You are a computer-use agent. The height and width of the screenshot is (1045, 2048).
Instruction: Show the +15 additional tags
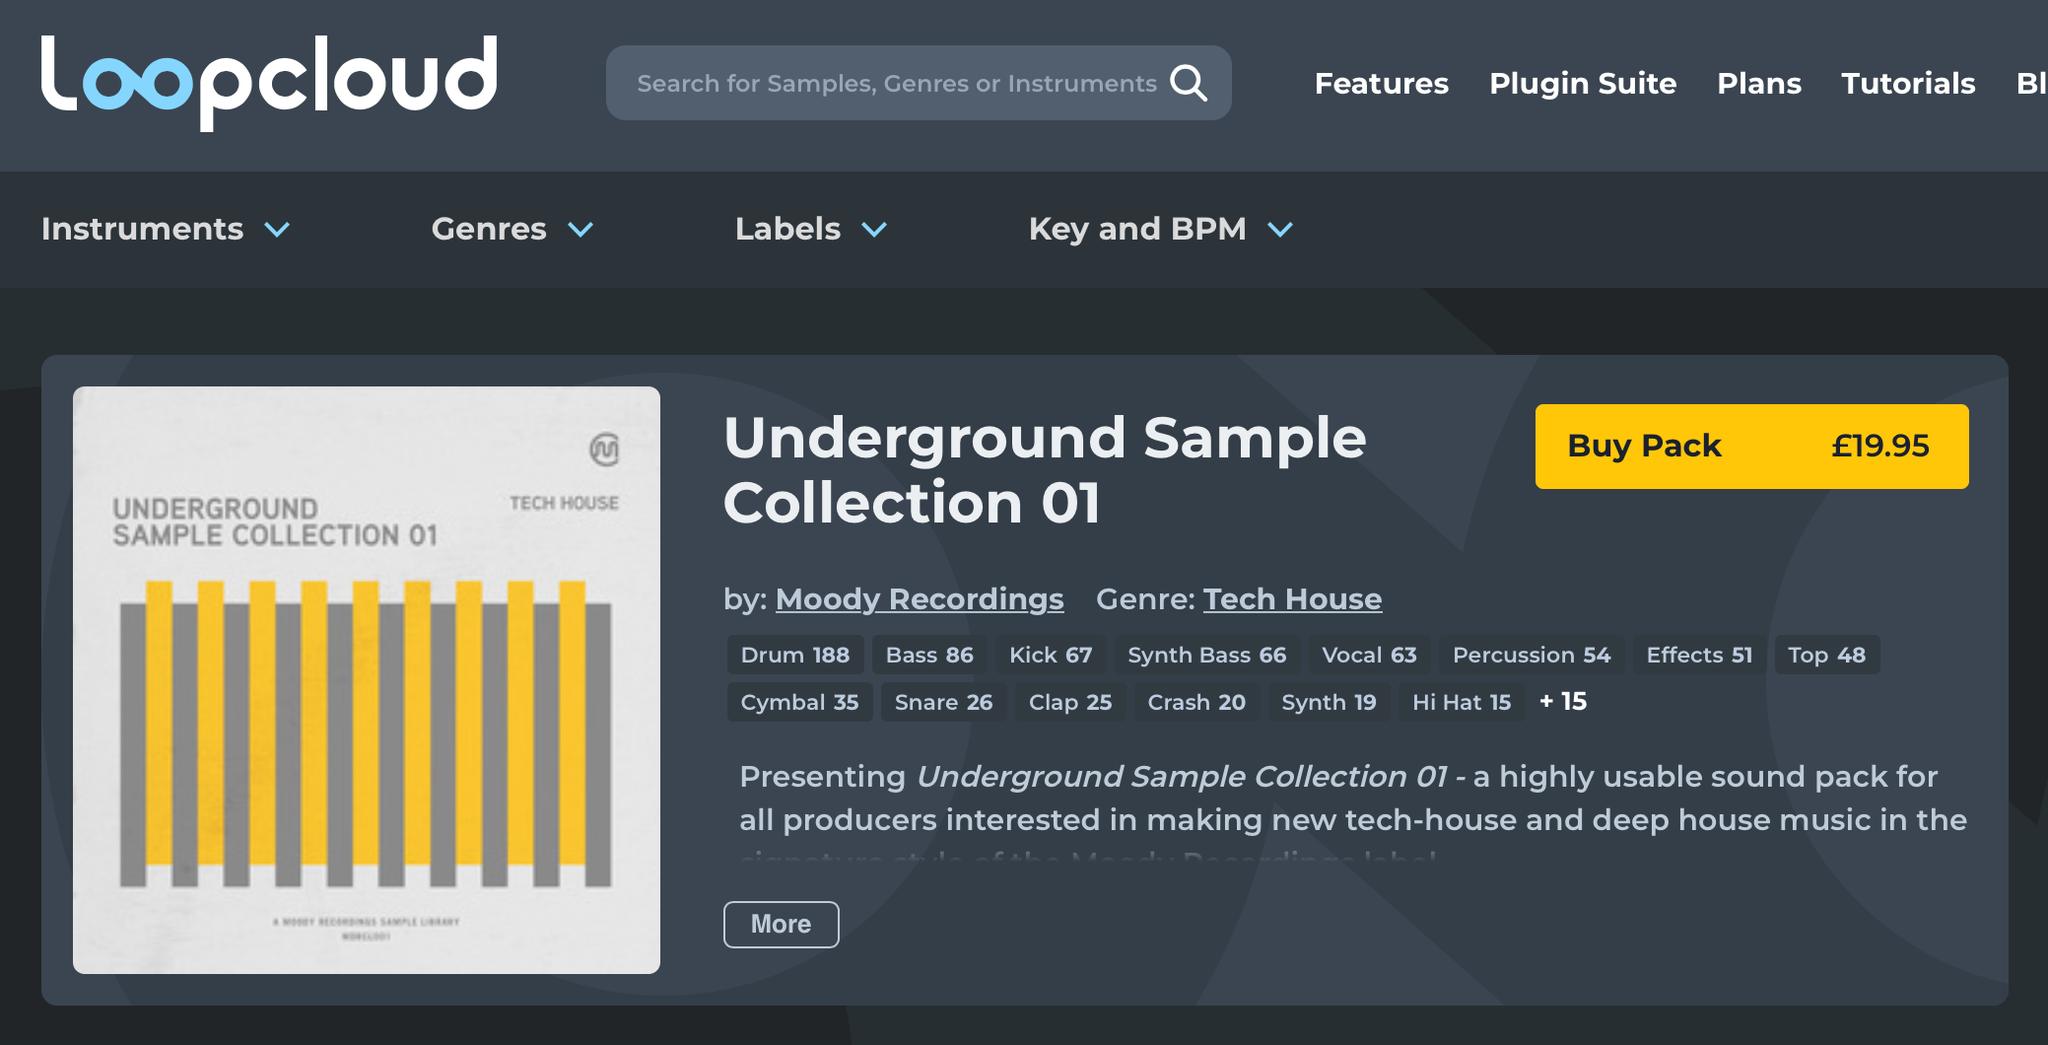click(x=1563, y=702)
